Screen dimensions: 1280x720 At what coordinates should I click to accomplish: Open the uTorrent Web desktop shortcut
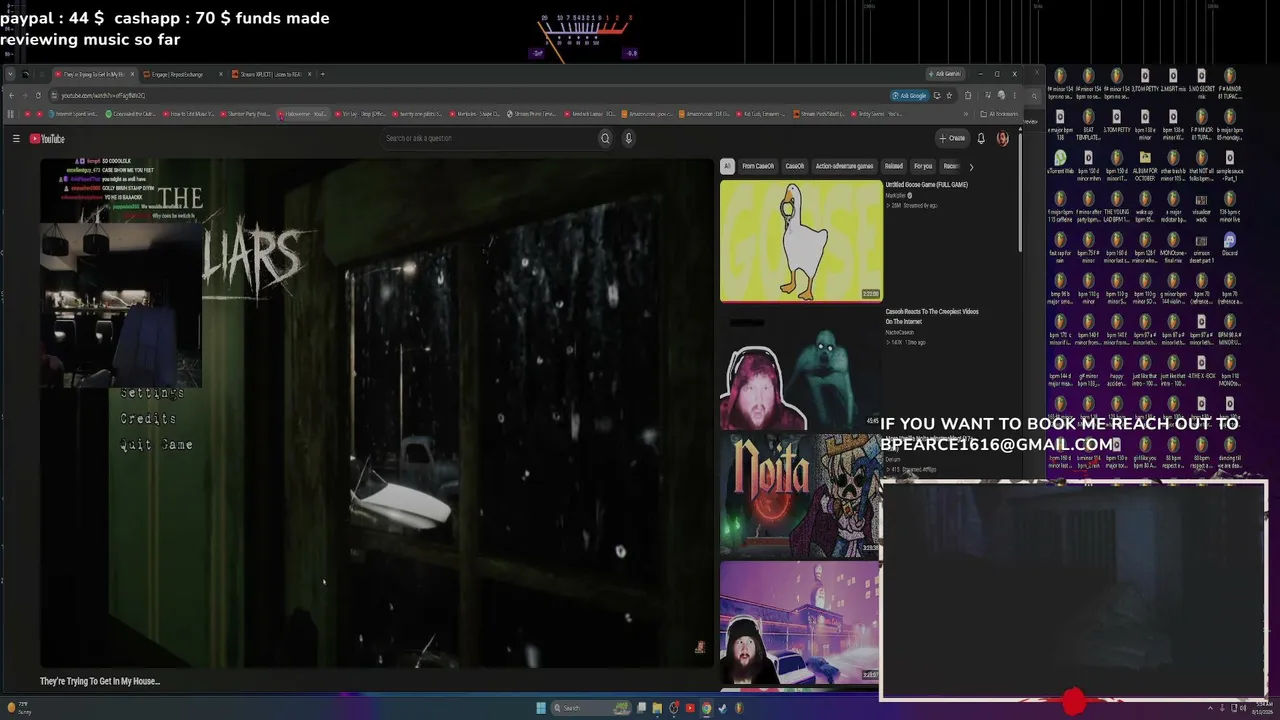(x=1060, y=162)
